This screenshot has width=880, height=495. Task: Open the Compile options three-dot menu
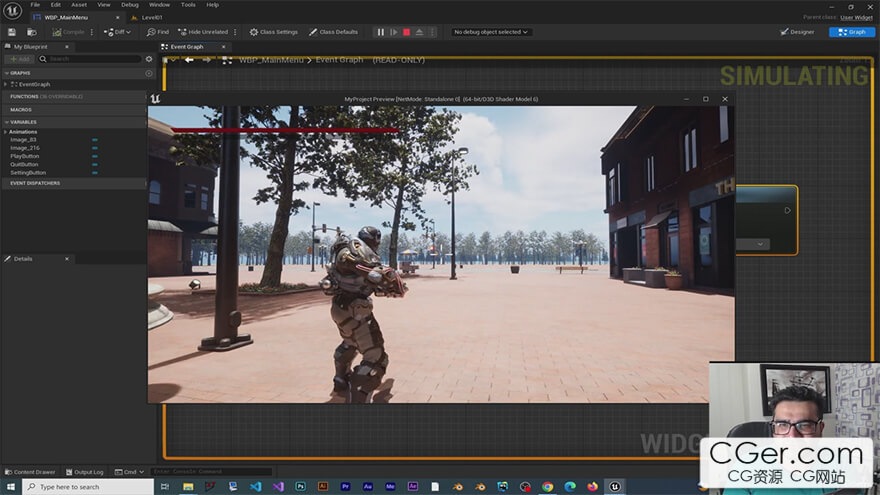92,32
